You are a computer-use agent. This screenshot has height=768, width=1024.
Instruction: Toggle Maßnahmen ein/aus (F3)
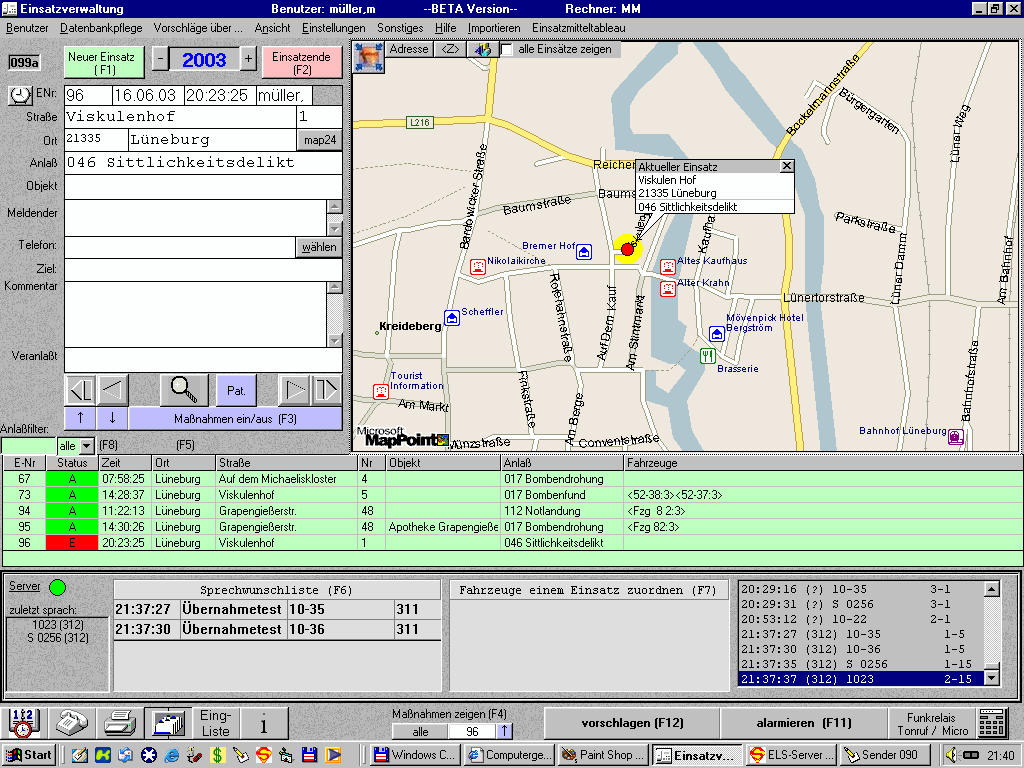pos(235,418)
